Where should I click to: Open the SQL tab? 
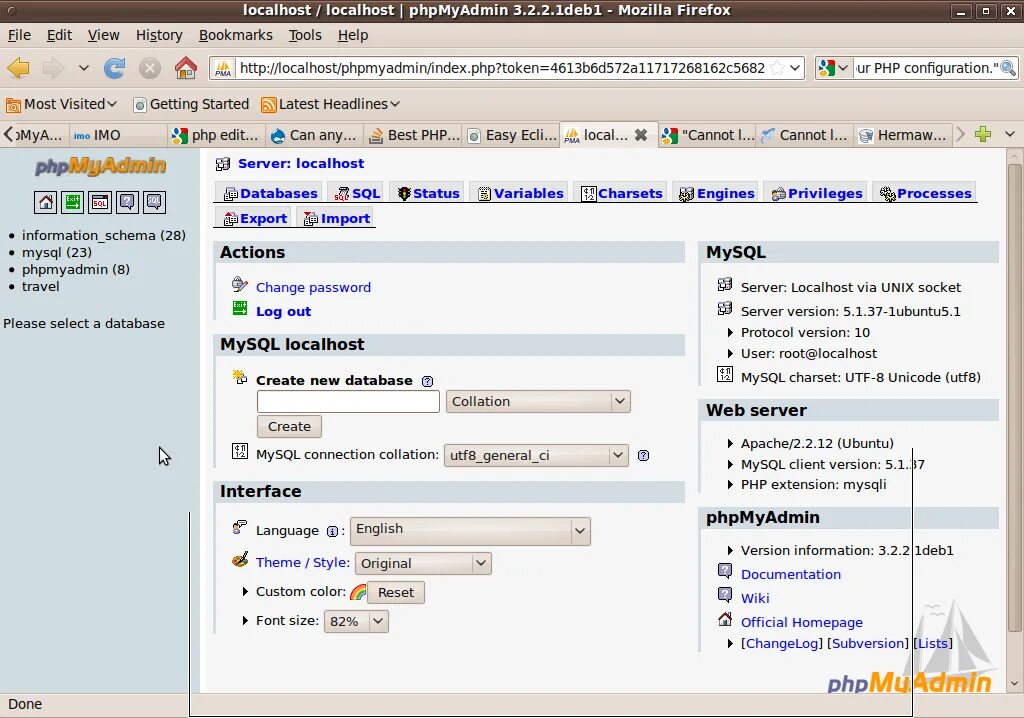click(357, 193)
